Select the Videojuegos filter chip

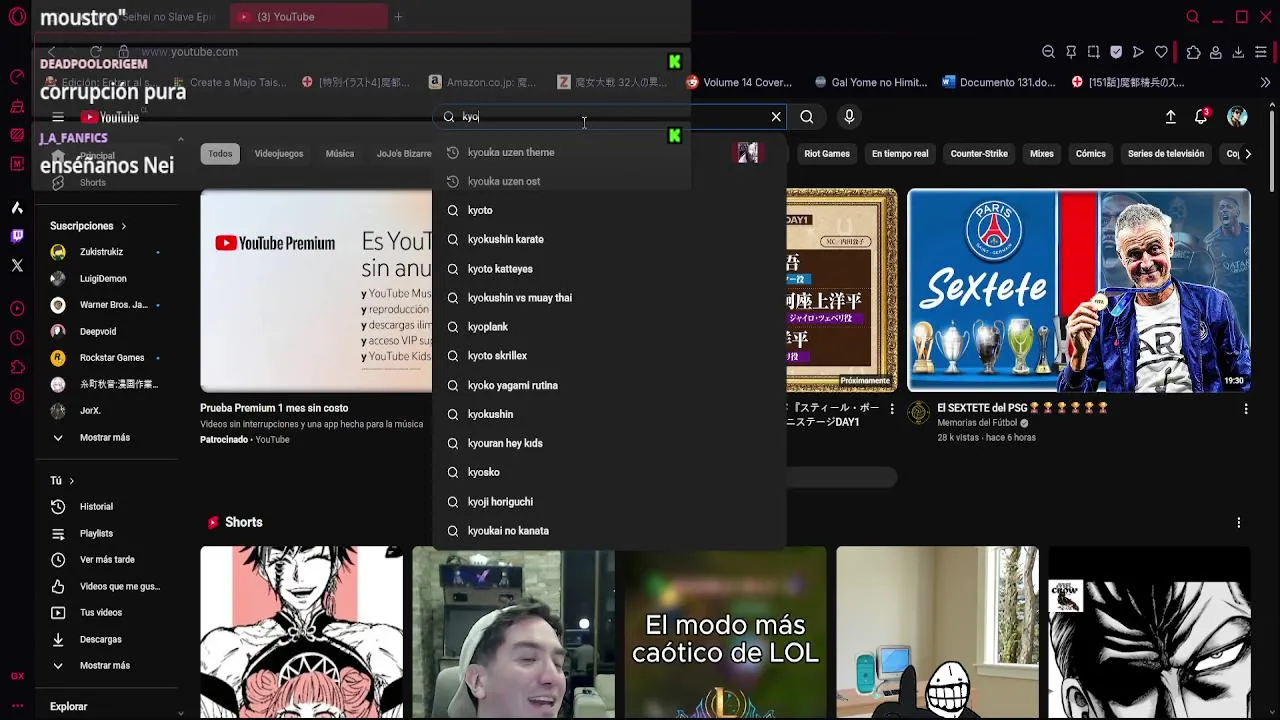point(279,154)
